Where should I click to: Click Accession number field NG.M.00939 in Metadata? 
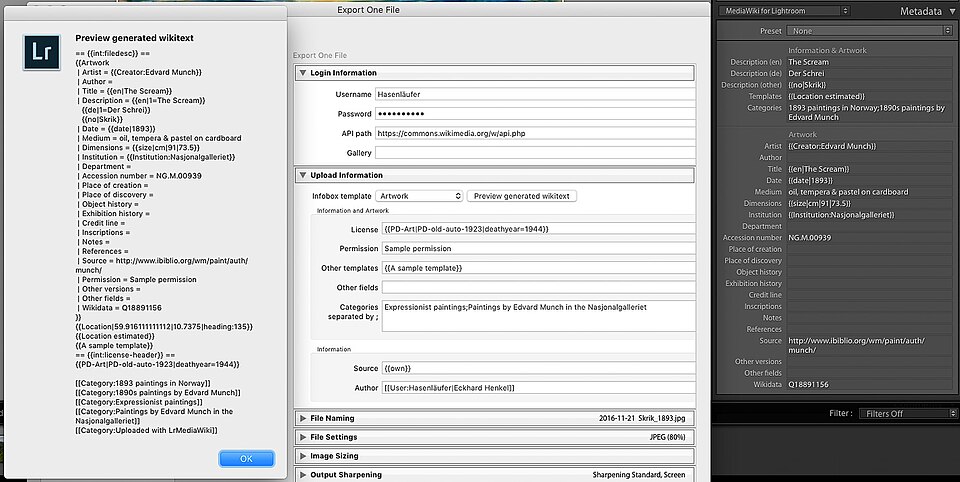coord(870,238)
